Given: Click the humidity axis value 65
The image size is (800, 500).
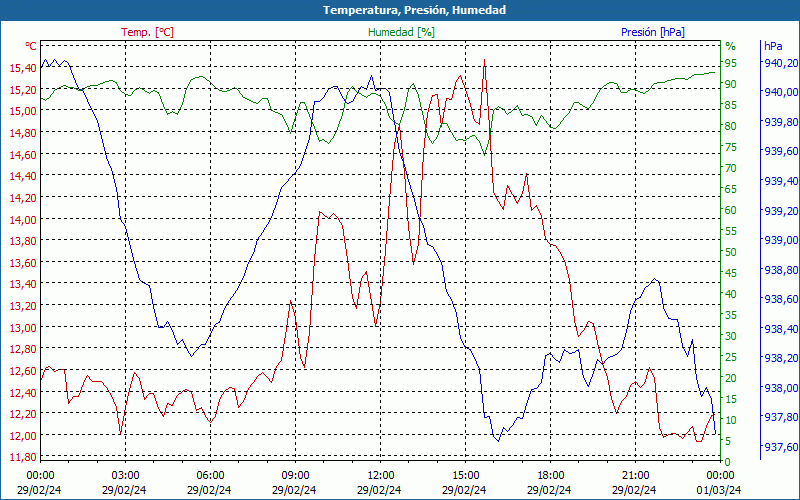Looking at the screenshot, I should (x=731, y=189).
